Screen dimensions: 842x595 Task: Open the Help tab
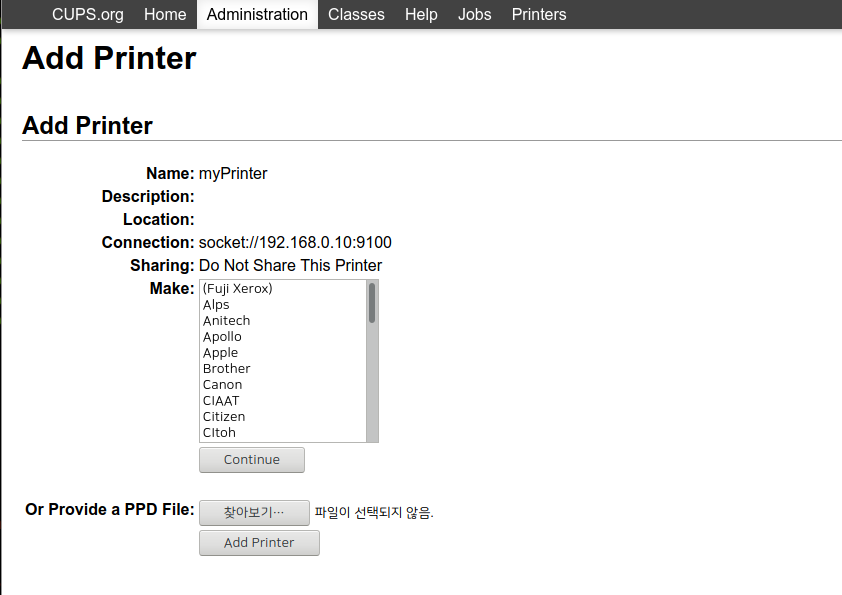421,14
